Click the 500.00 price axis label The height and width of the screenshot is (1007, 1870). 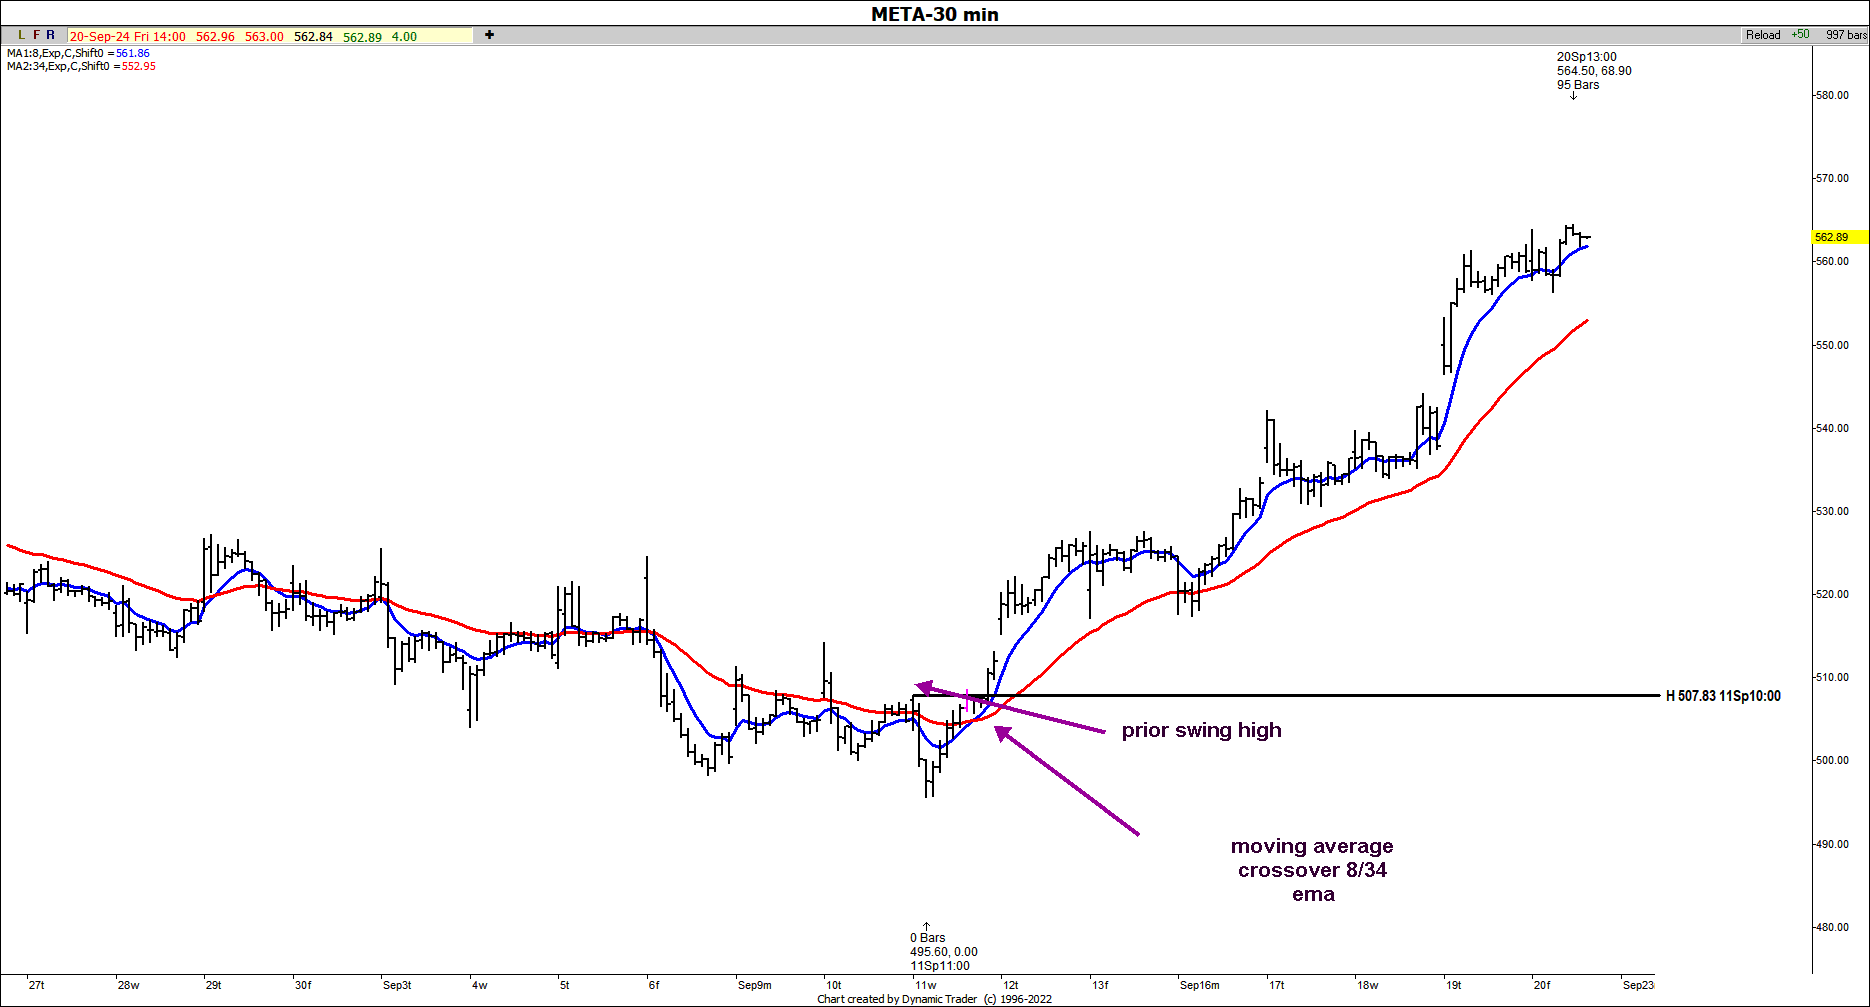(x=1832, y=760)
